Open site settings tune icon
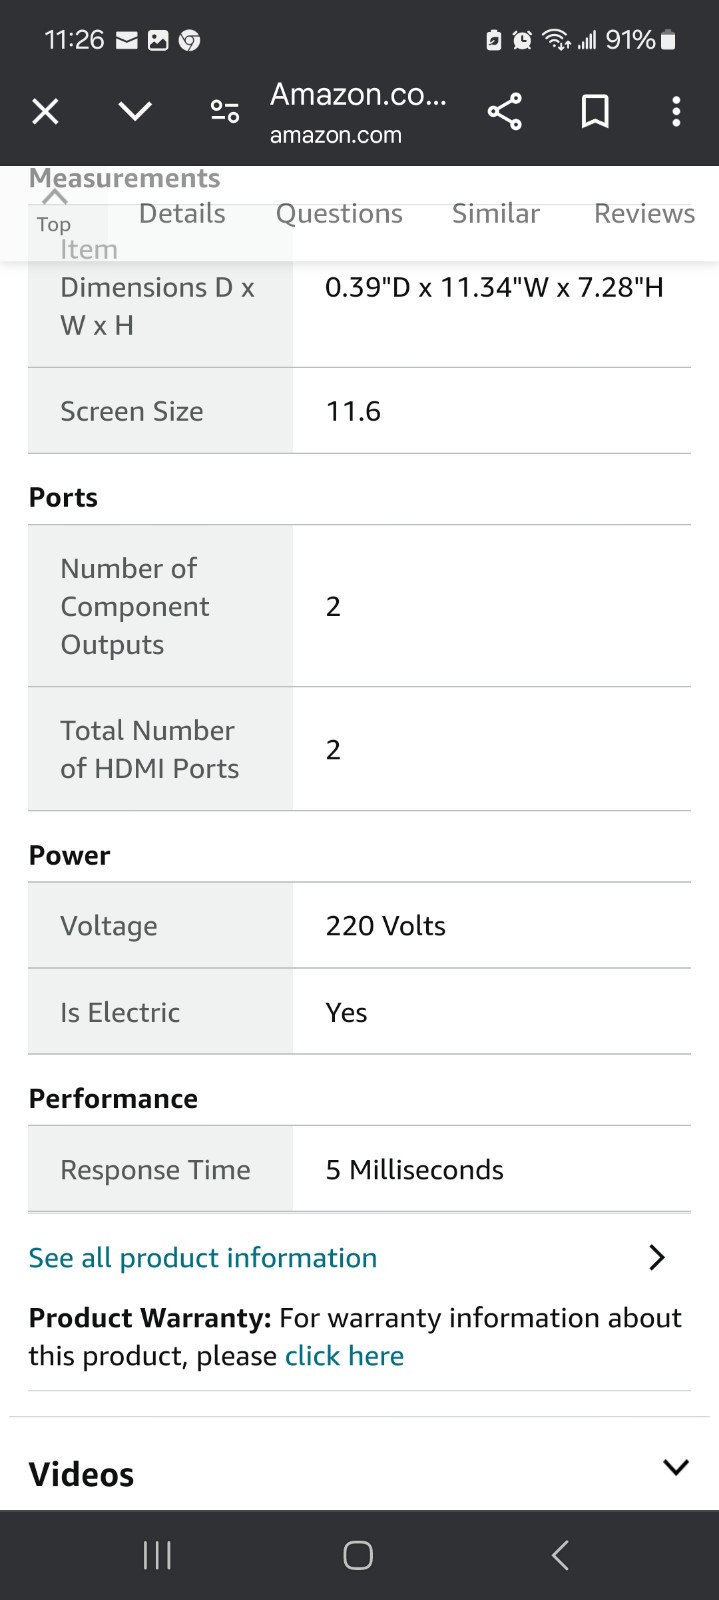The width and height of the screenshot is (719, 1600). click(225, 111)
